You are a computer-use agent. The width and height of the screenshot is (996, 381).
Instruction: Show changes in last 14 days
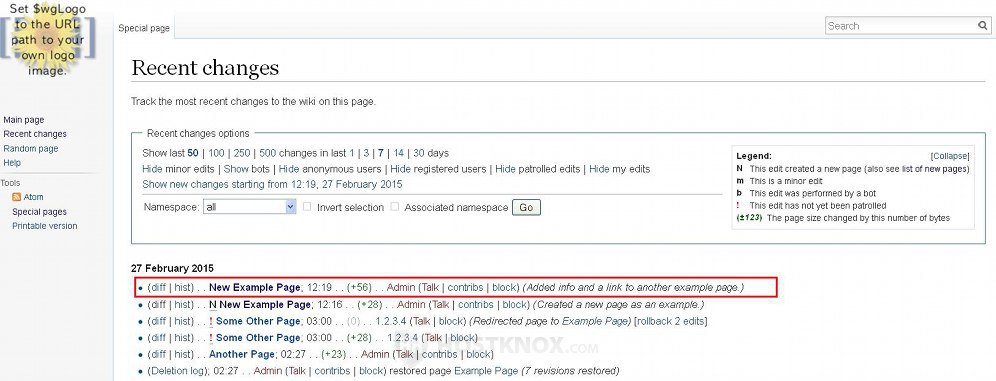pyautogui.click(x=398, y=153)
